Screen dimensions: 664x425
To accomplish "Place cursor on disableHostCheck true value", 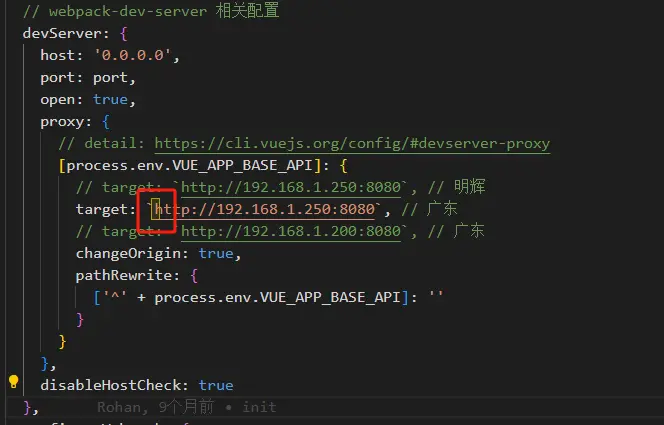I will coord(216,385).
